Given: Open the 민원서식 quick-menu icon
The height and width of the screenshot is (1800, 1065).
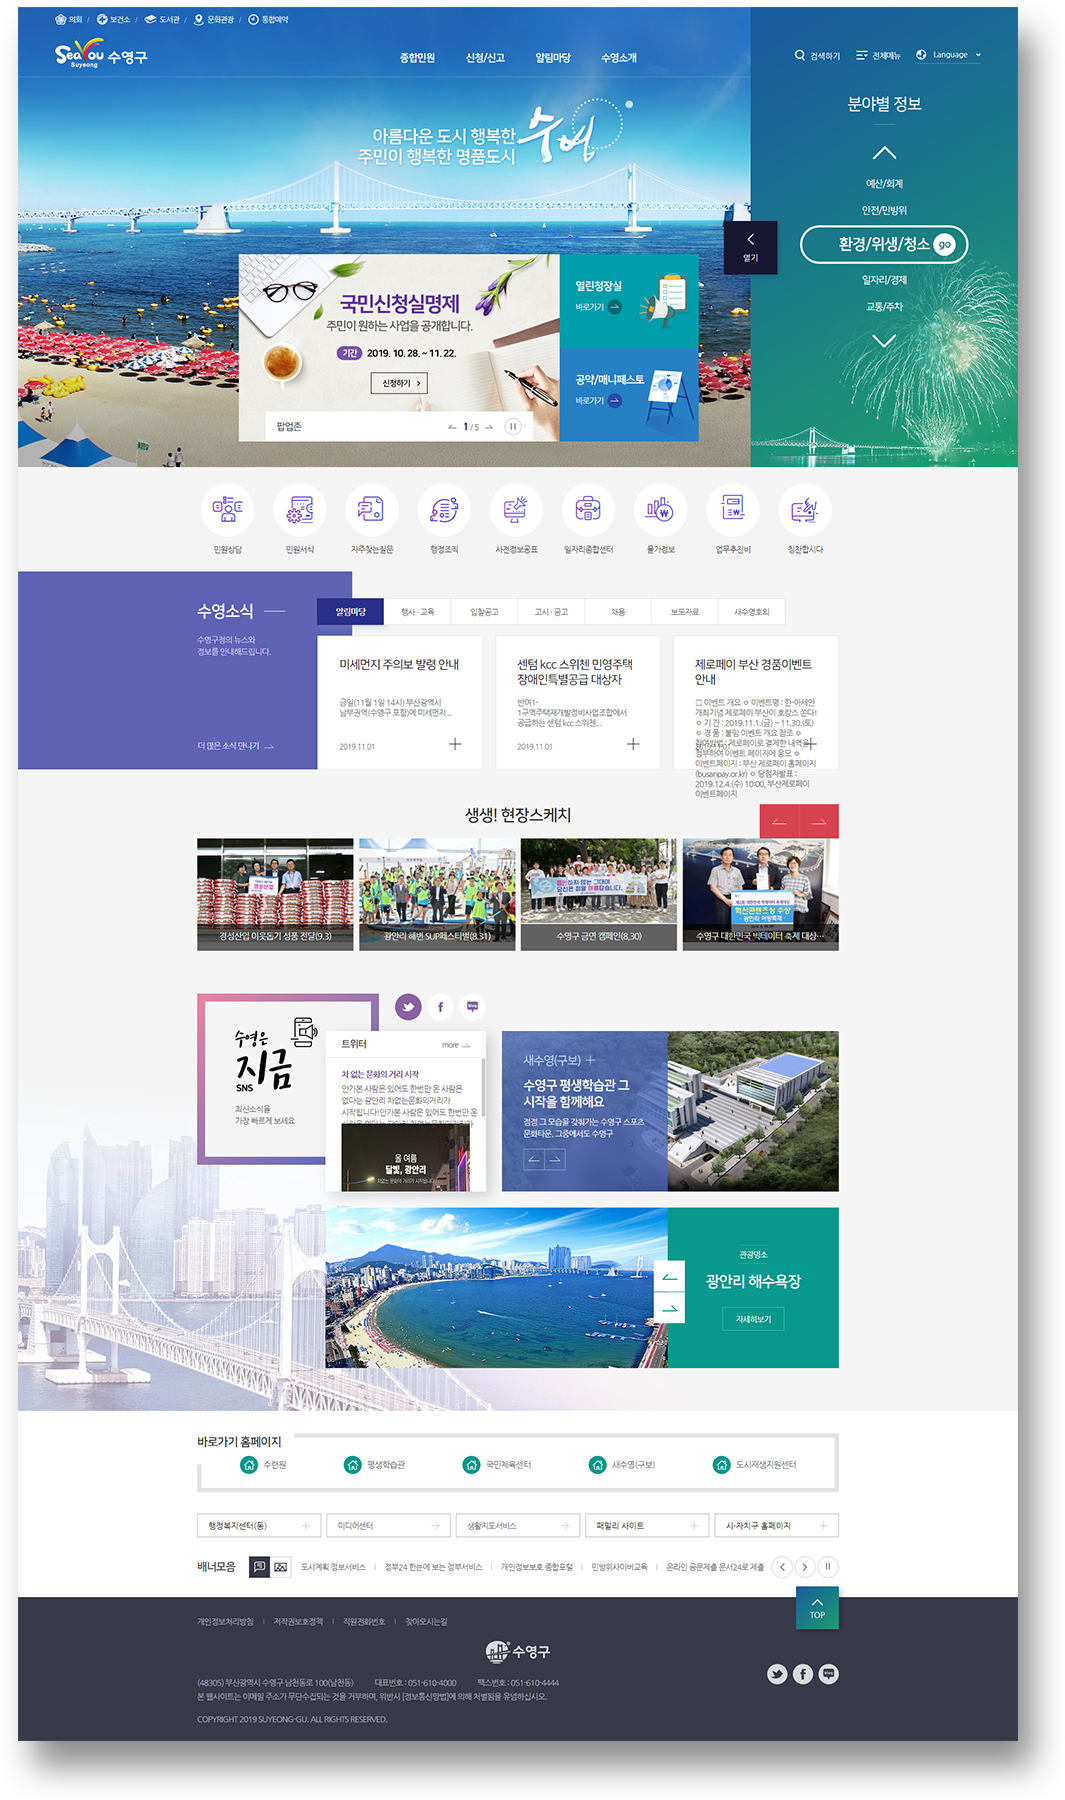Looking at the screenshot, I should (300, 510).
